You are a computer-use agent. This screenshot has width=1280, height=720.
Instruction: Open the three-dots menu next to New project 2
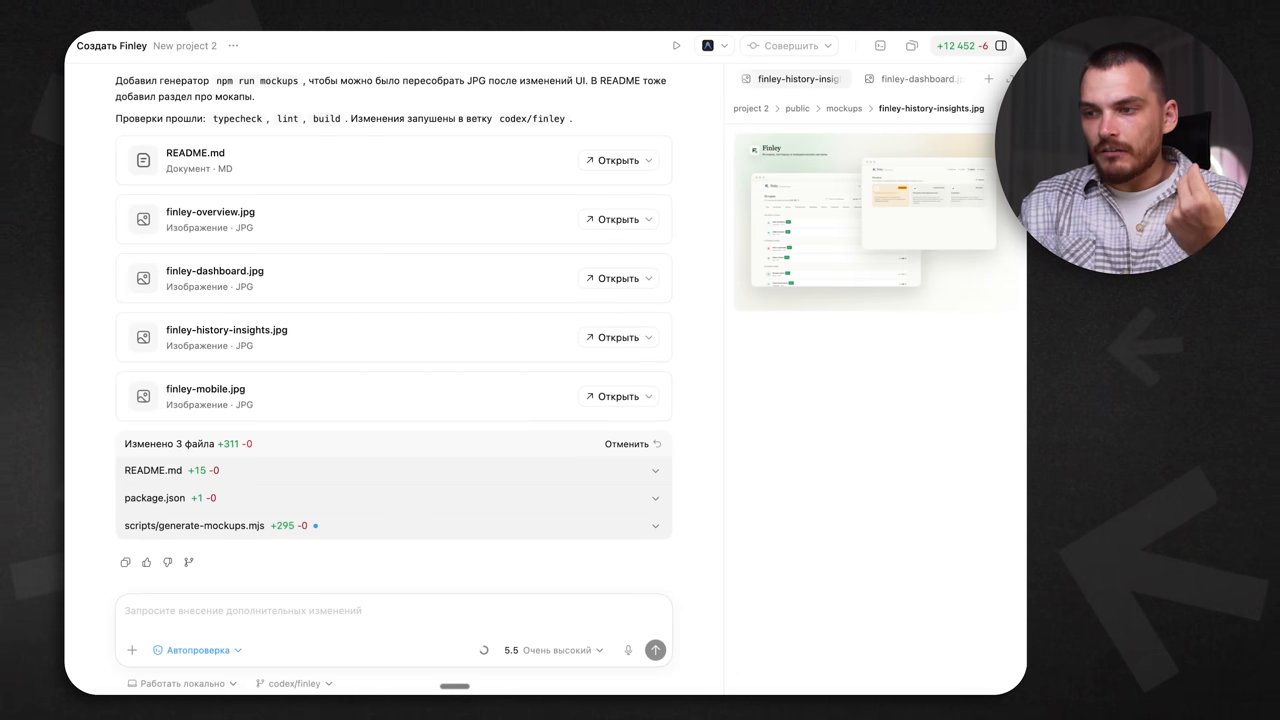click(233, 46)
